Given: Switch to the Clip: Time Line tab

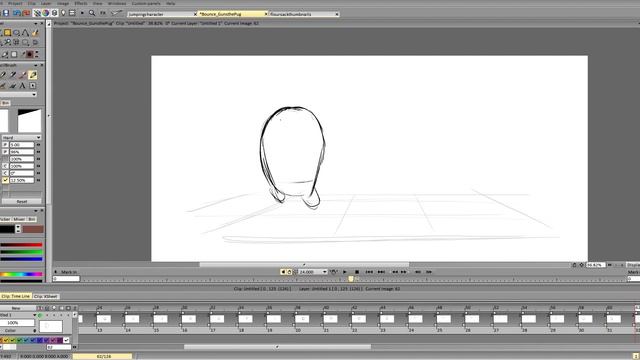Looking at the screenshot, I should [16, 296].
